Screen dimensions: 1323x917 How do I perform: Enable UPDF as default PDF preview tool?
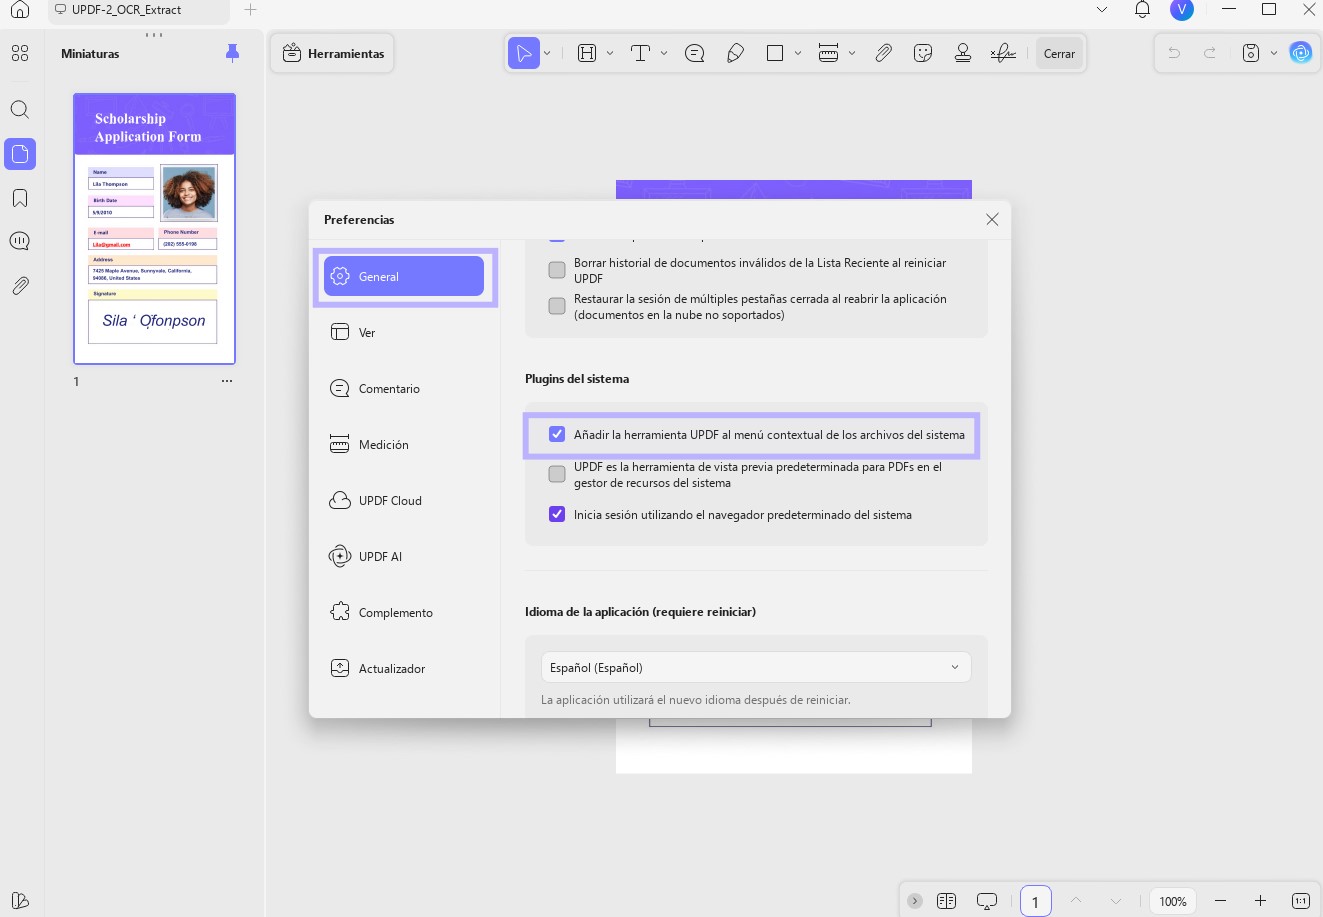click(x=557, y=474)
